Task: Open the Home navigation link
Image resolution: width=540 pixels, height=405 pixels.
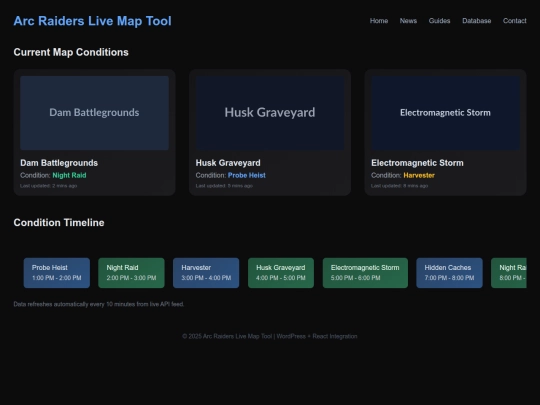Action: 379,21
